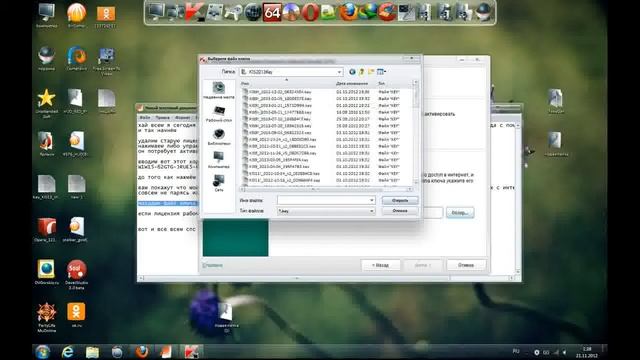This screenshot has width=640, height=360.
Task: Open the Kaspersky icon in the top dock
Action: pos(194,12)
